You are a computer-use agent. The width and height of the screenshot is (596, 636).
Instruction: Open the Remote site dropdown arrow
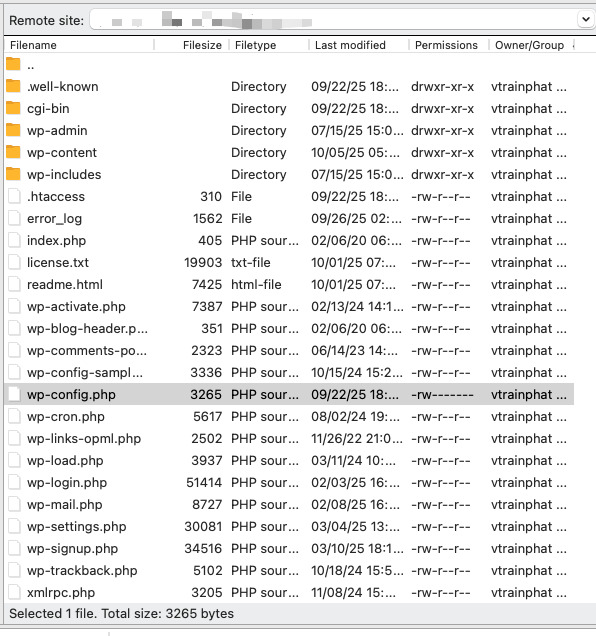click(x=585, y=19)
